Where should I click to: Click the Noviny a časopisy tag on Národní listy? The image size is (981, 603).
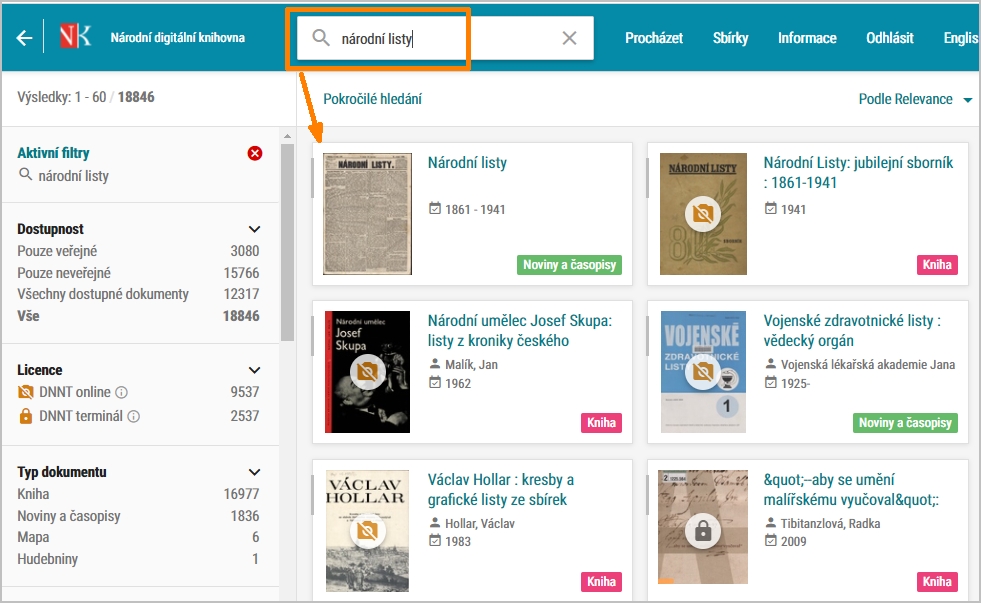point(569,265)
